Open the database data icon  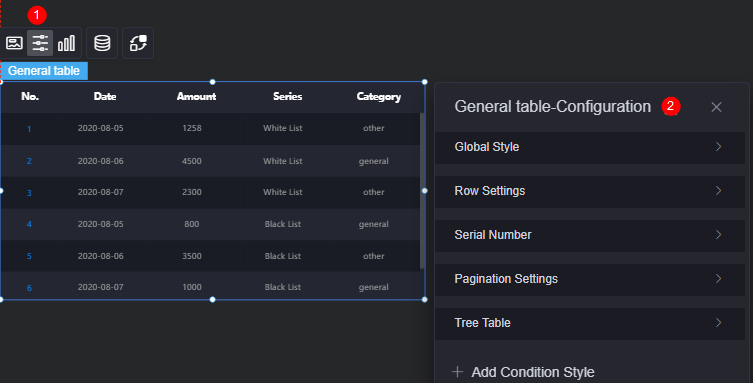[x=102, y=43]
